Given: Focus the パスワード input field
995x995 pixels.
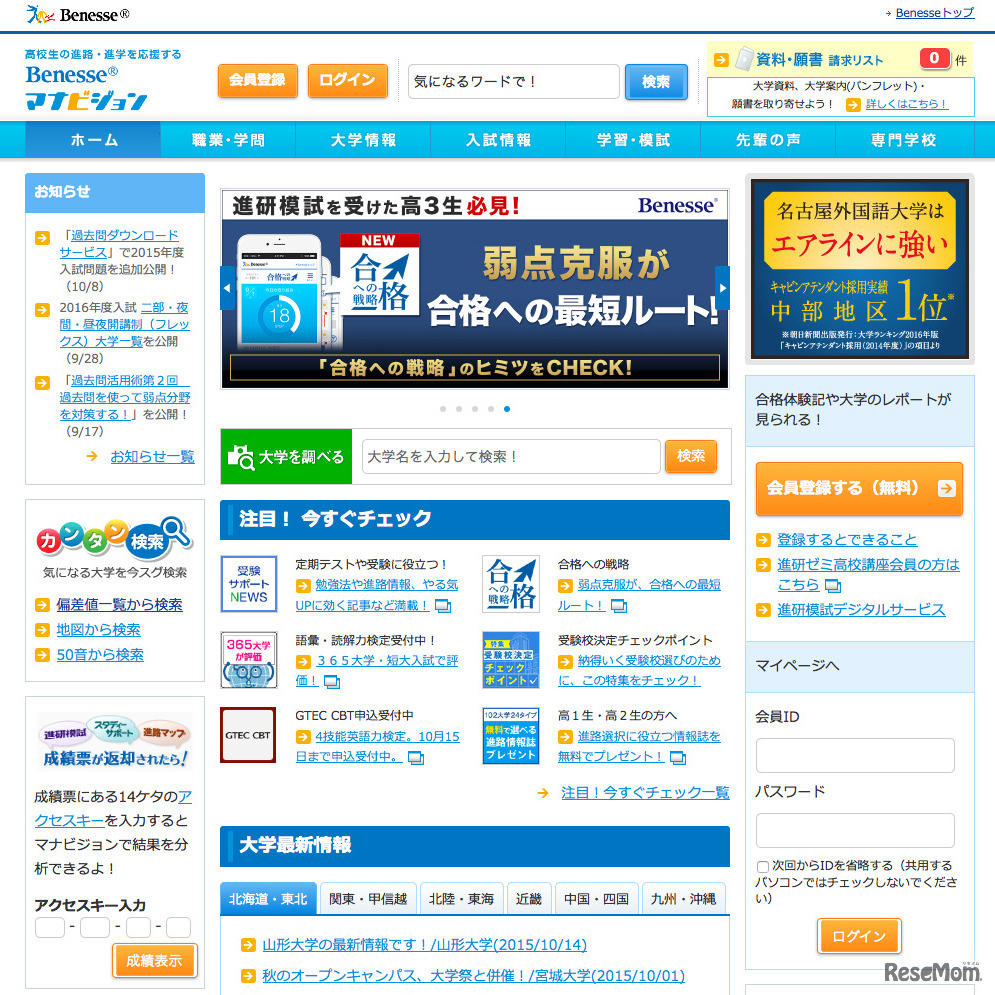Looking at the screenshot, I should (855, 830).
